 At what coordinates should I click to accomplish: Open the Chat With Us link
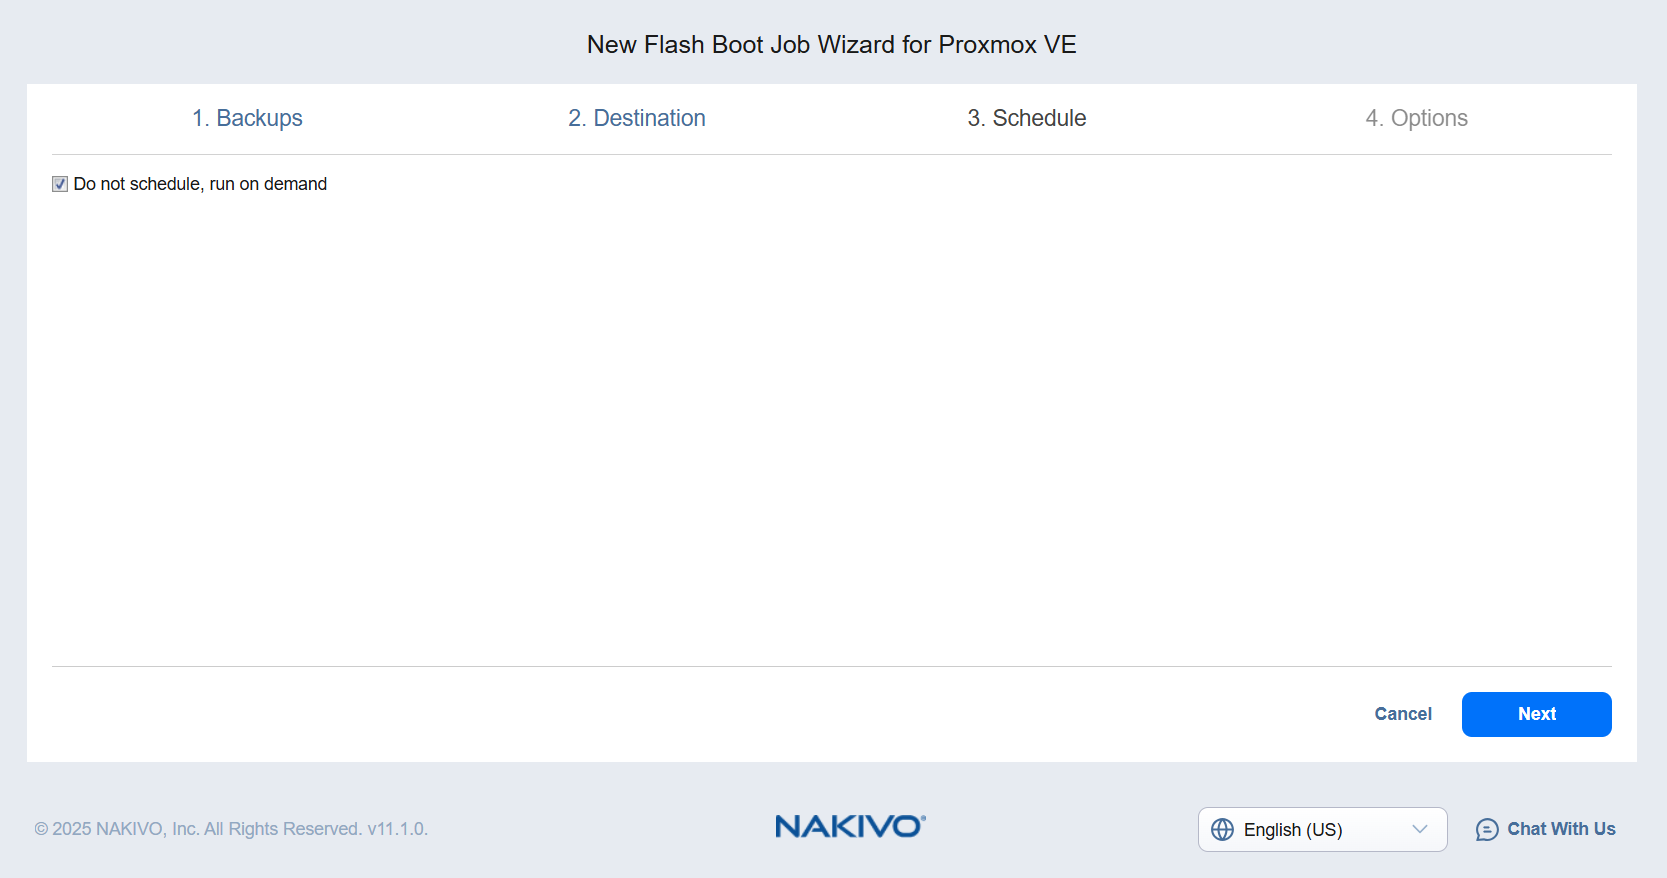coord(1561,829)
